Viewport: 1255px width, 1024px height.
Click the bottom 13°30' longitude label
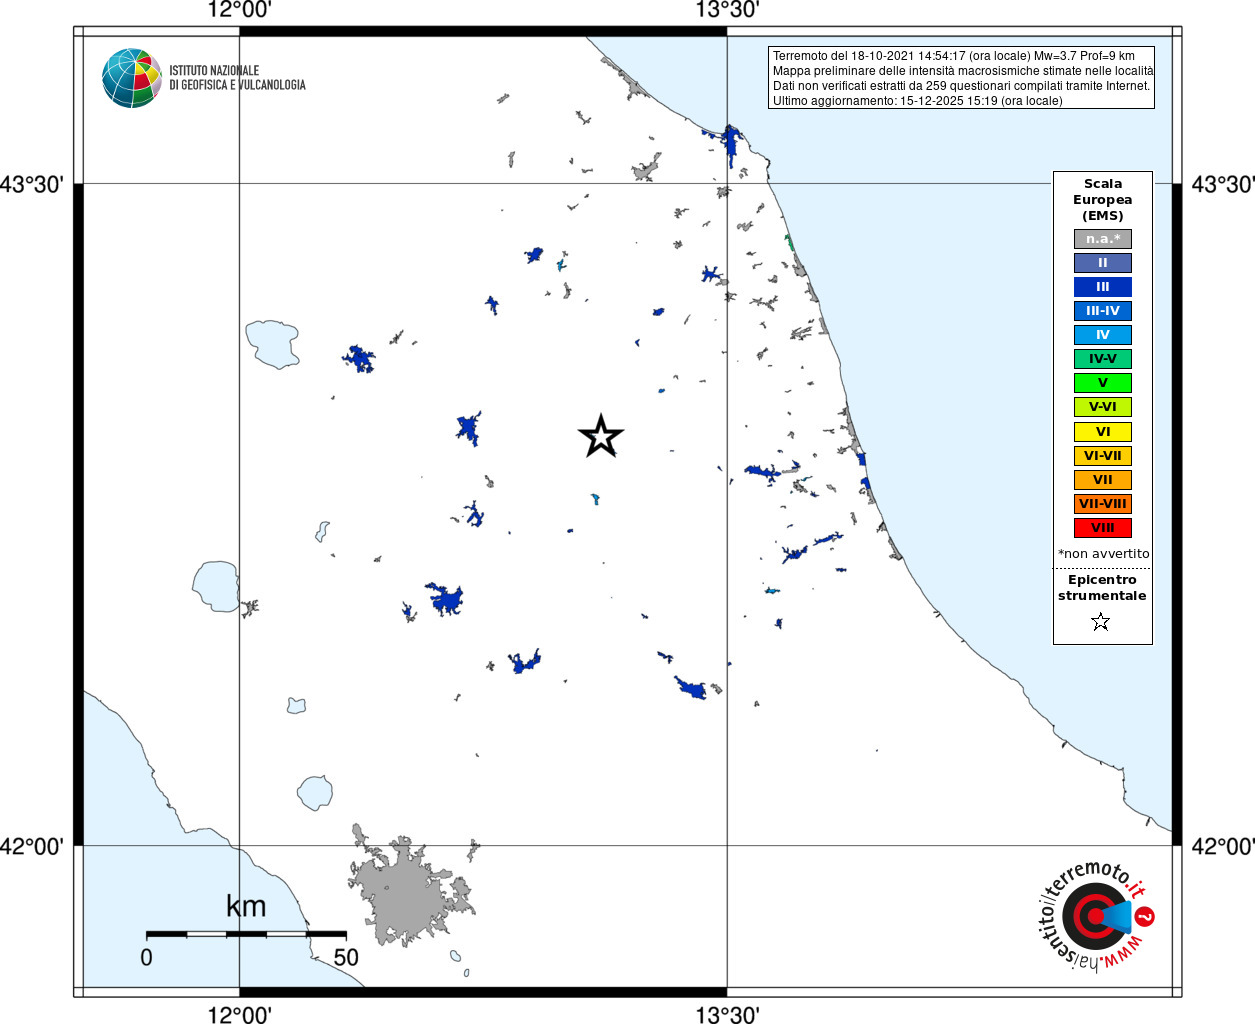click(727, 1015)
